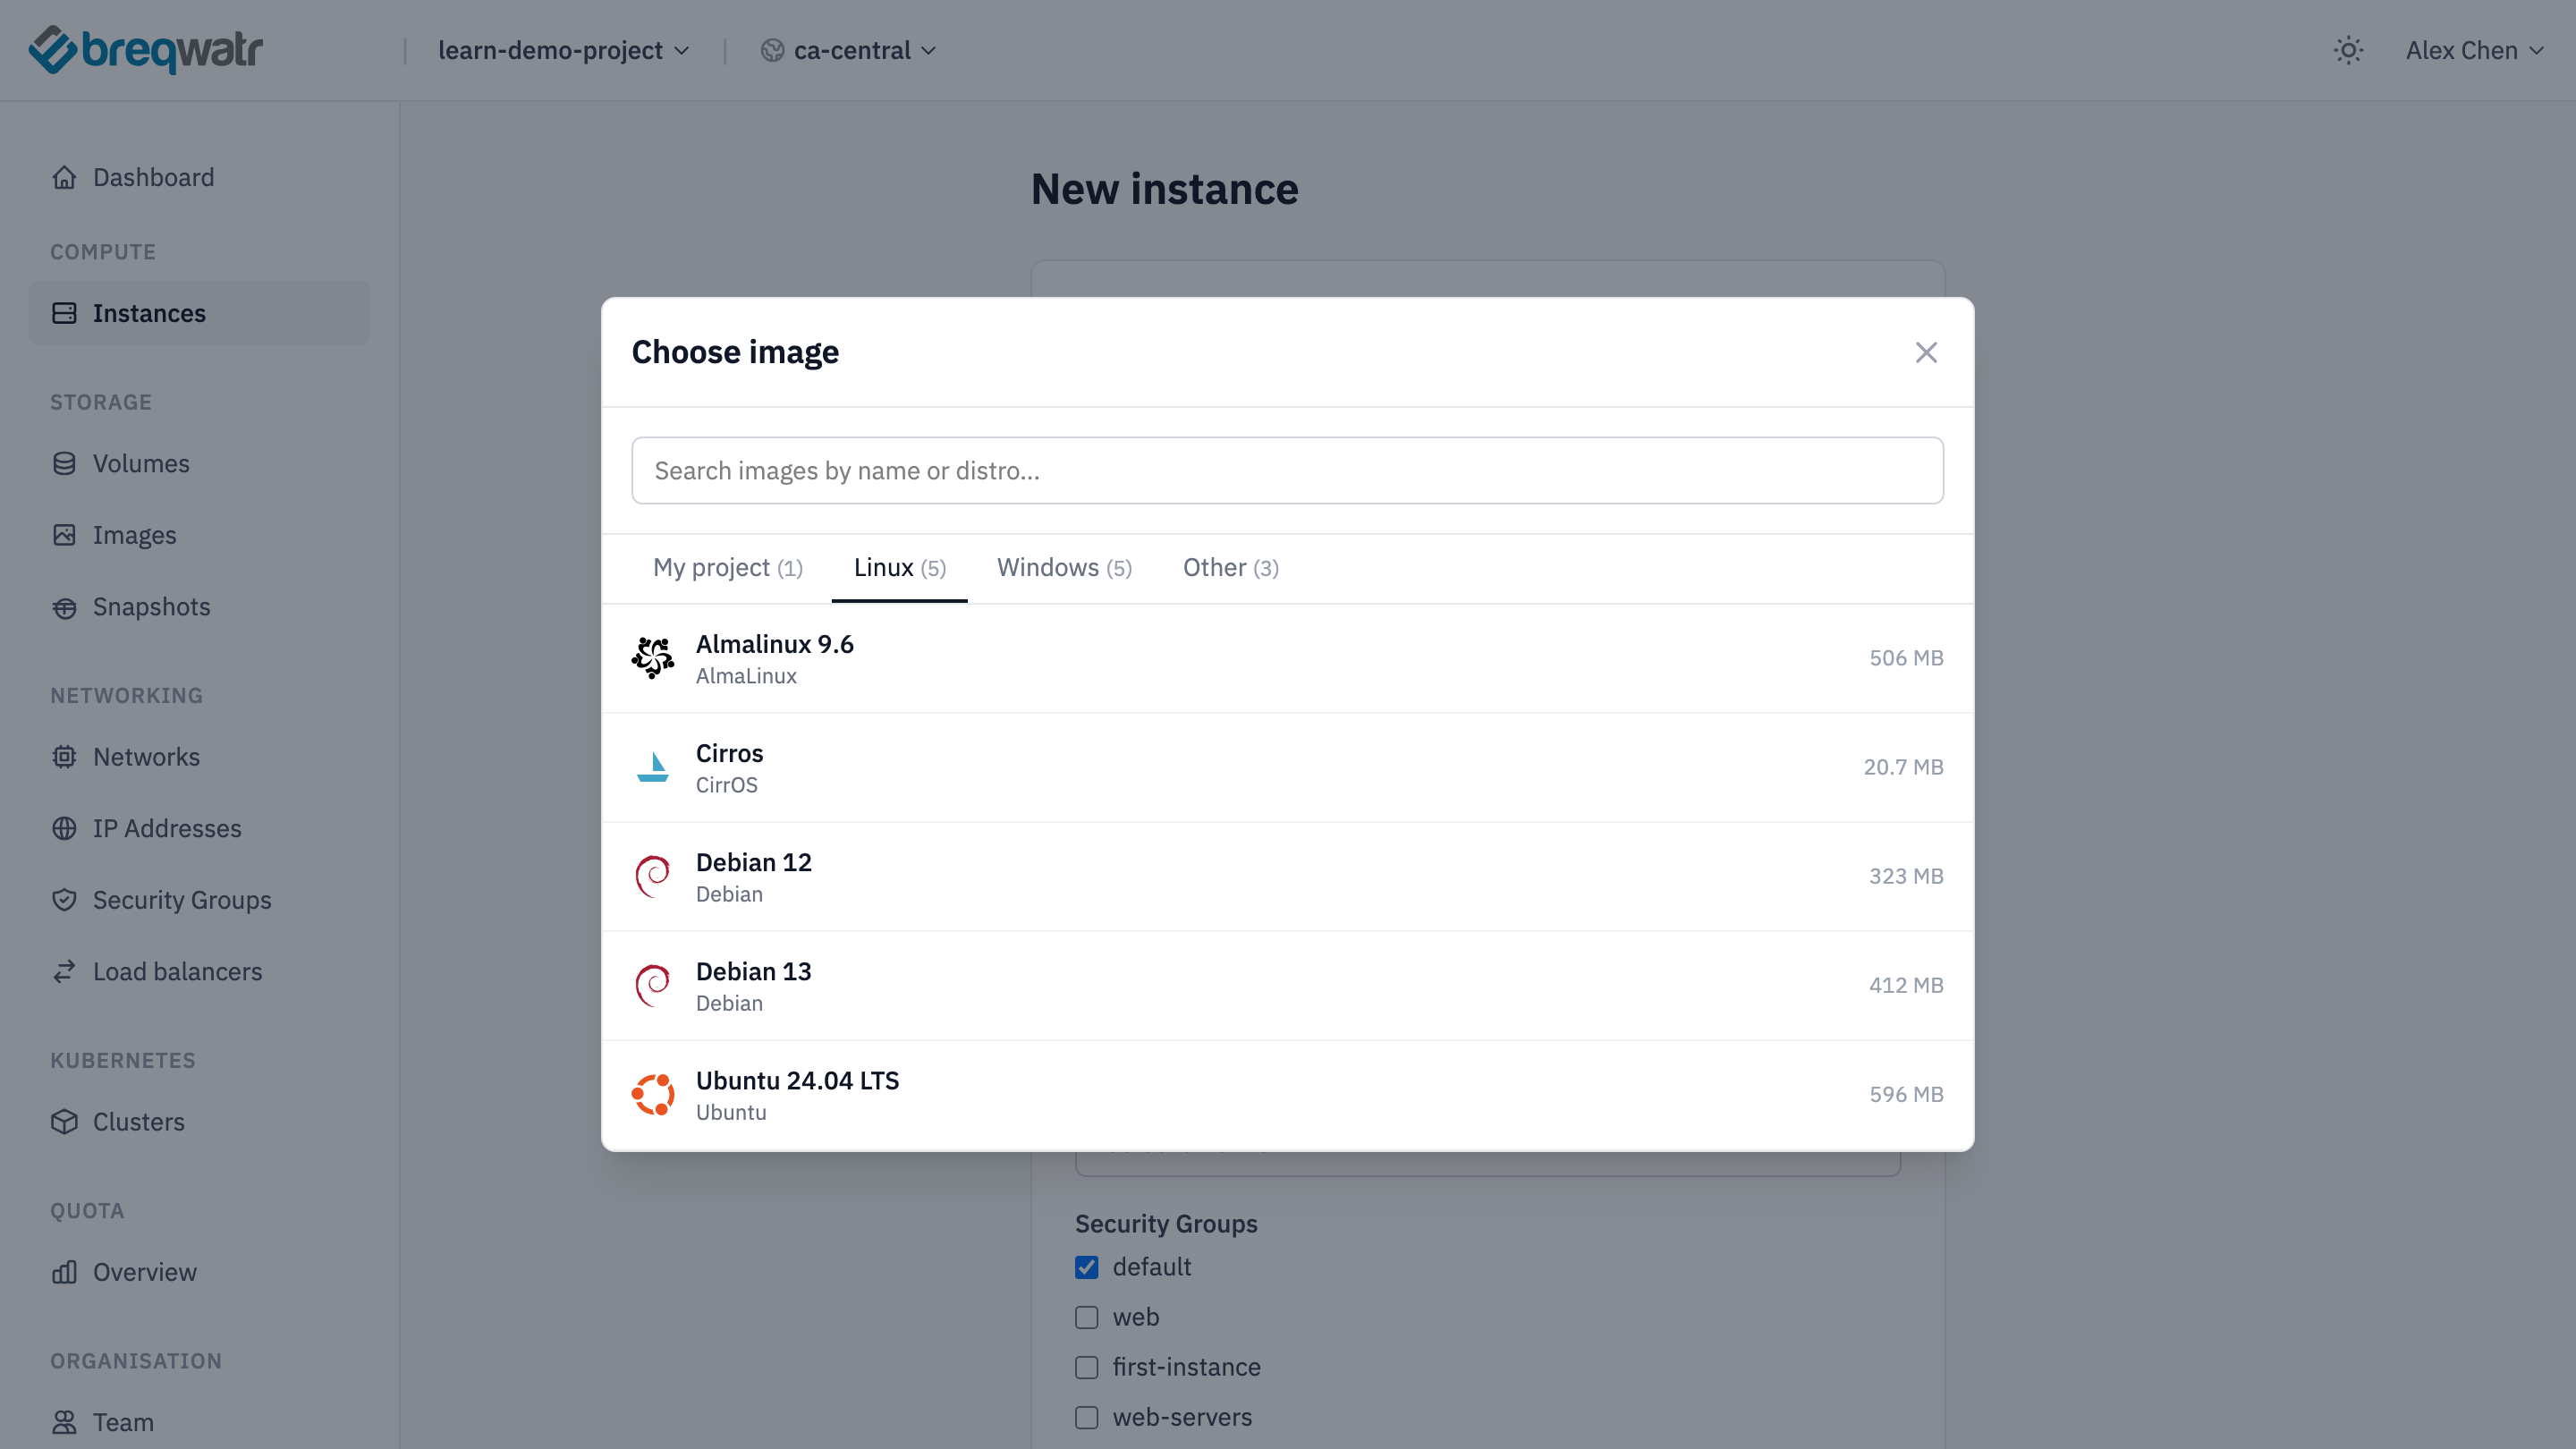This screenshot has width=2576, height=1449.
Task: Click the Security Groups shield icon
Action: click(x=64, y=900)
